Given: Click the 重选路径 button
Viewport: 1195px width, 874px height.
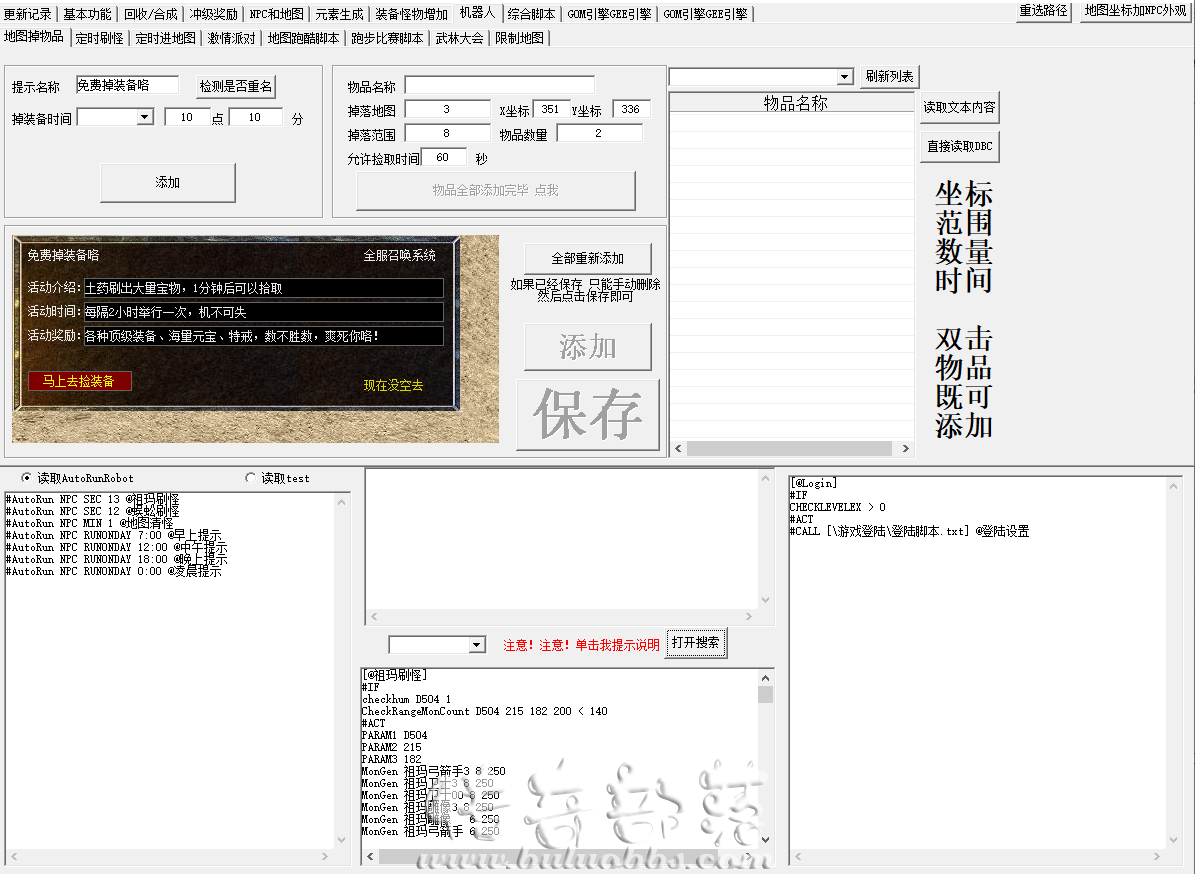Looking at the screenshot, I should [x=1043, y=11].
